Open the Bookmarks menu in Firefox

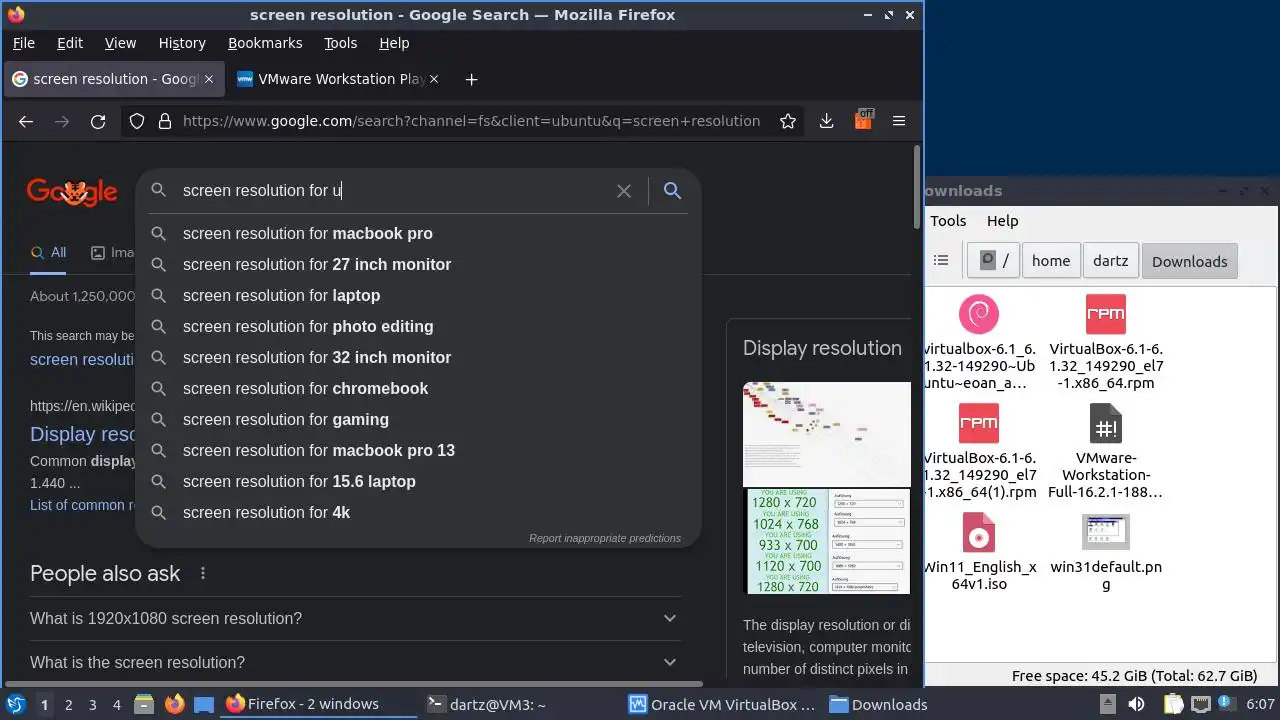(x=265, y=43)
